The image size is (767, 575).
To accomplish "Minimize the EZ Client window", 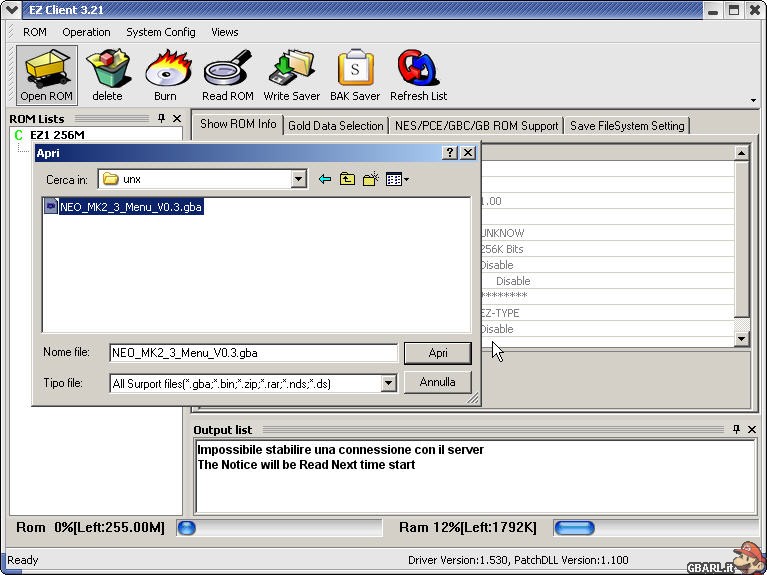I will [713, 10].
